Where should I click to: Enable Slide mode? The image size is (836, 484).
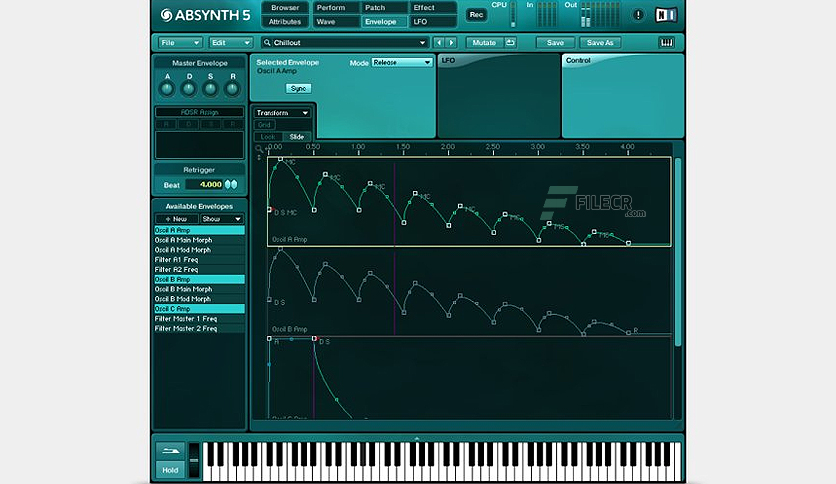point(296,137)
